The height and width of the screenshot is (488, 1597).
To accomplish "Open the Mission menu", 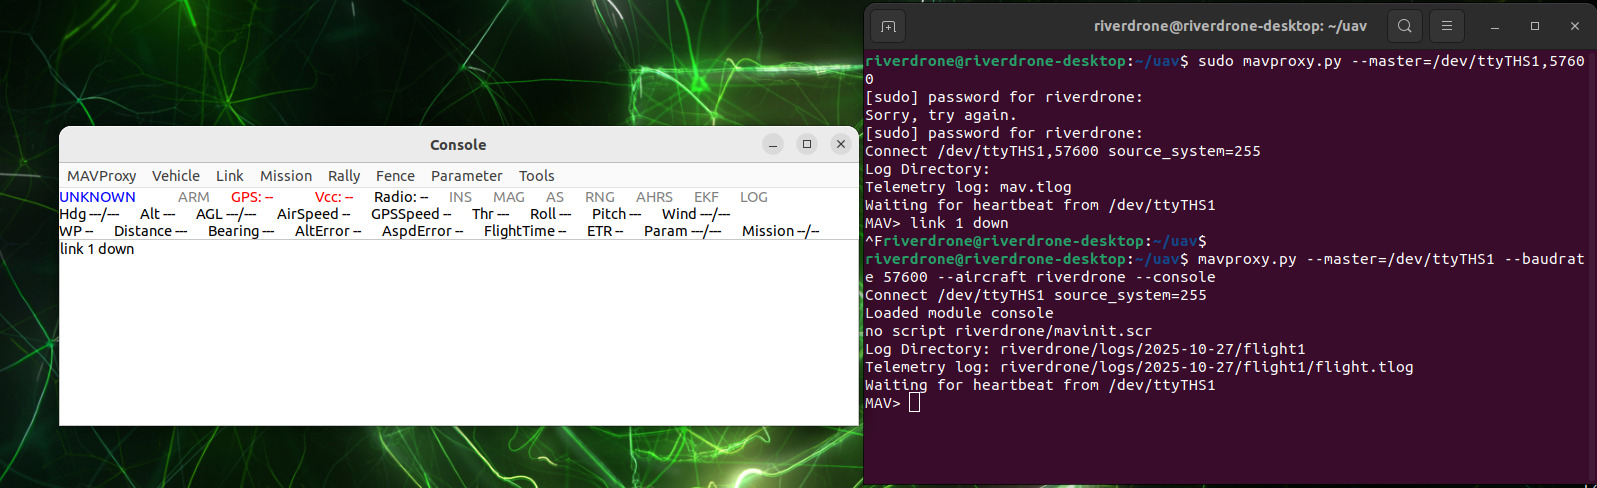I will tap(286, 176).
